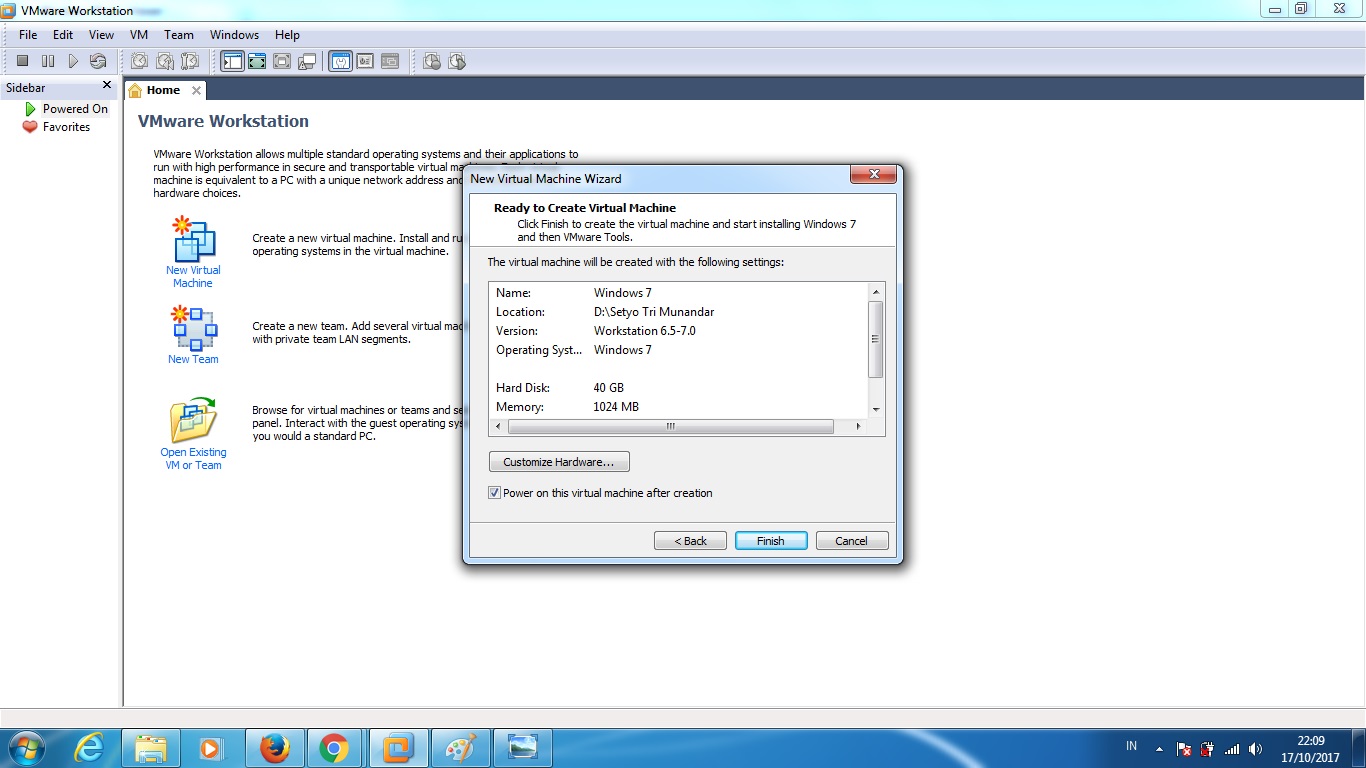
Task: Launch Firefox from the taskbar
Action: click(x=274, y=747)
